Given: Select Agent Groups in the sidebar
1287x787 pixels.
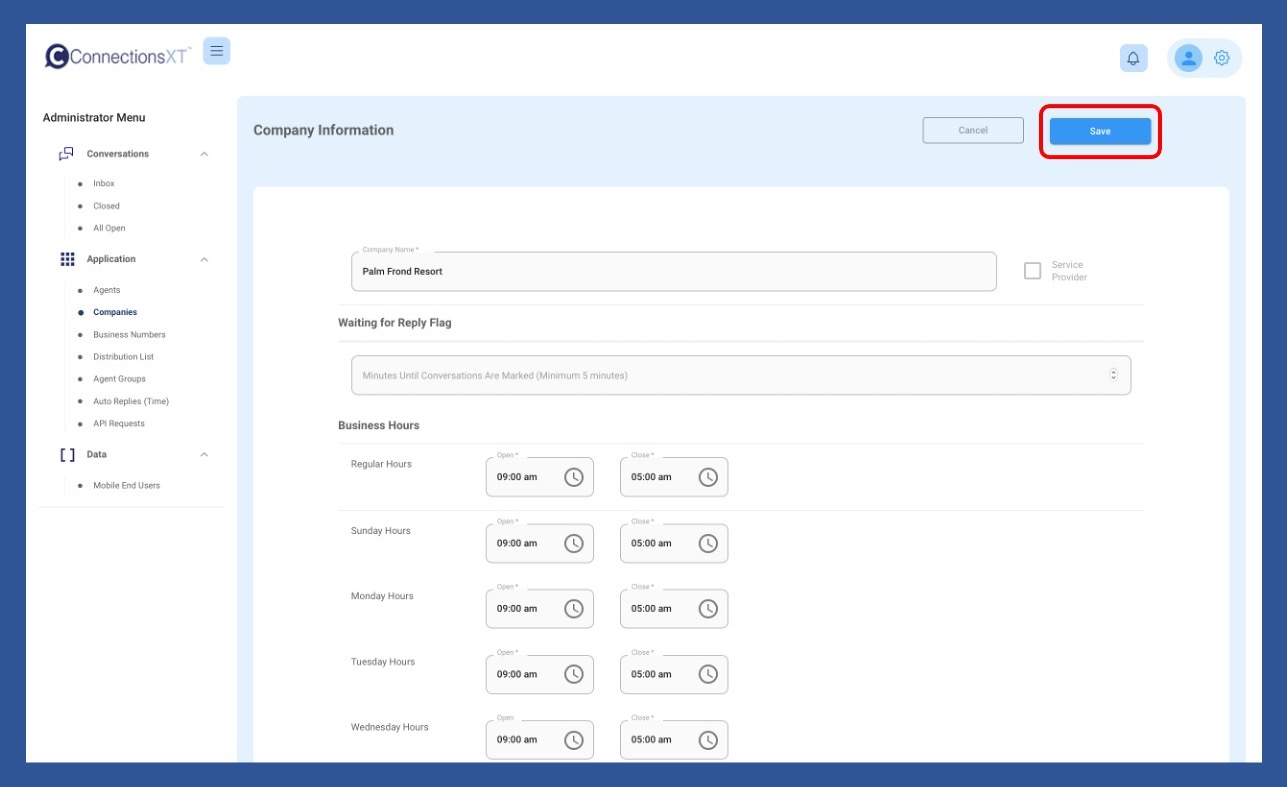Looking at the screenshot, I should click(x=119, y=379).
